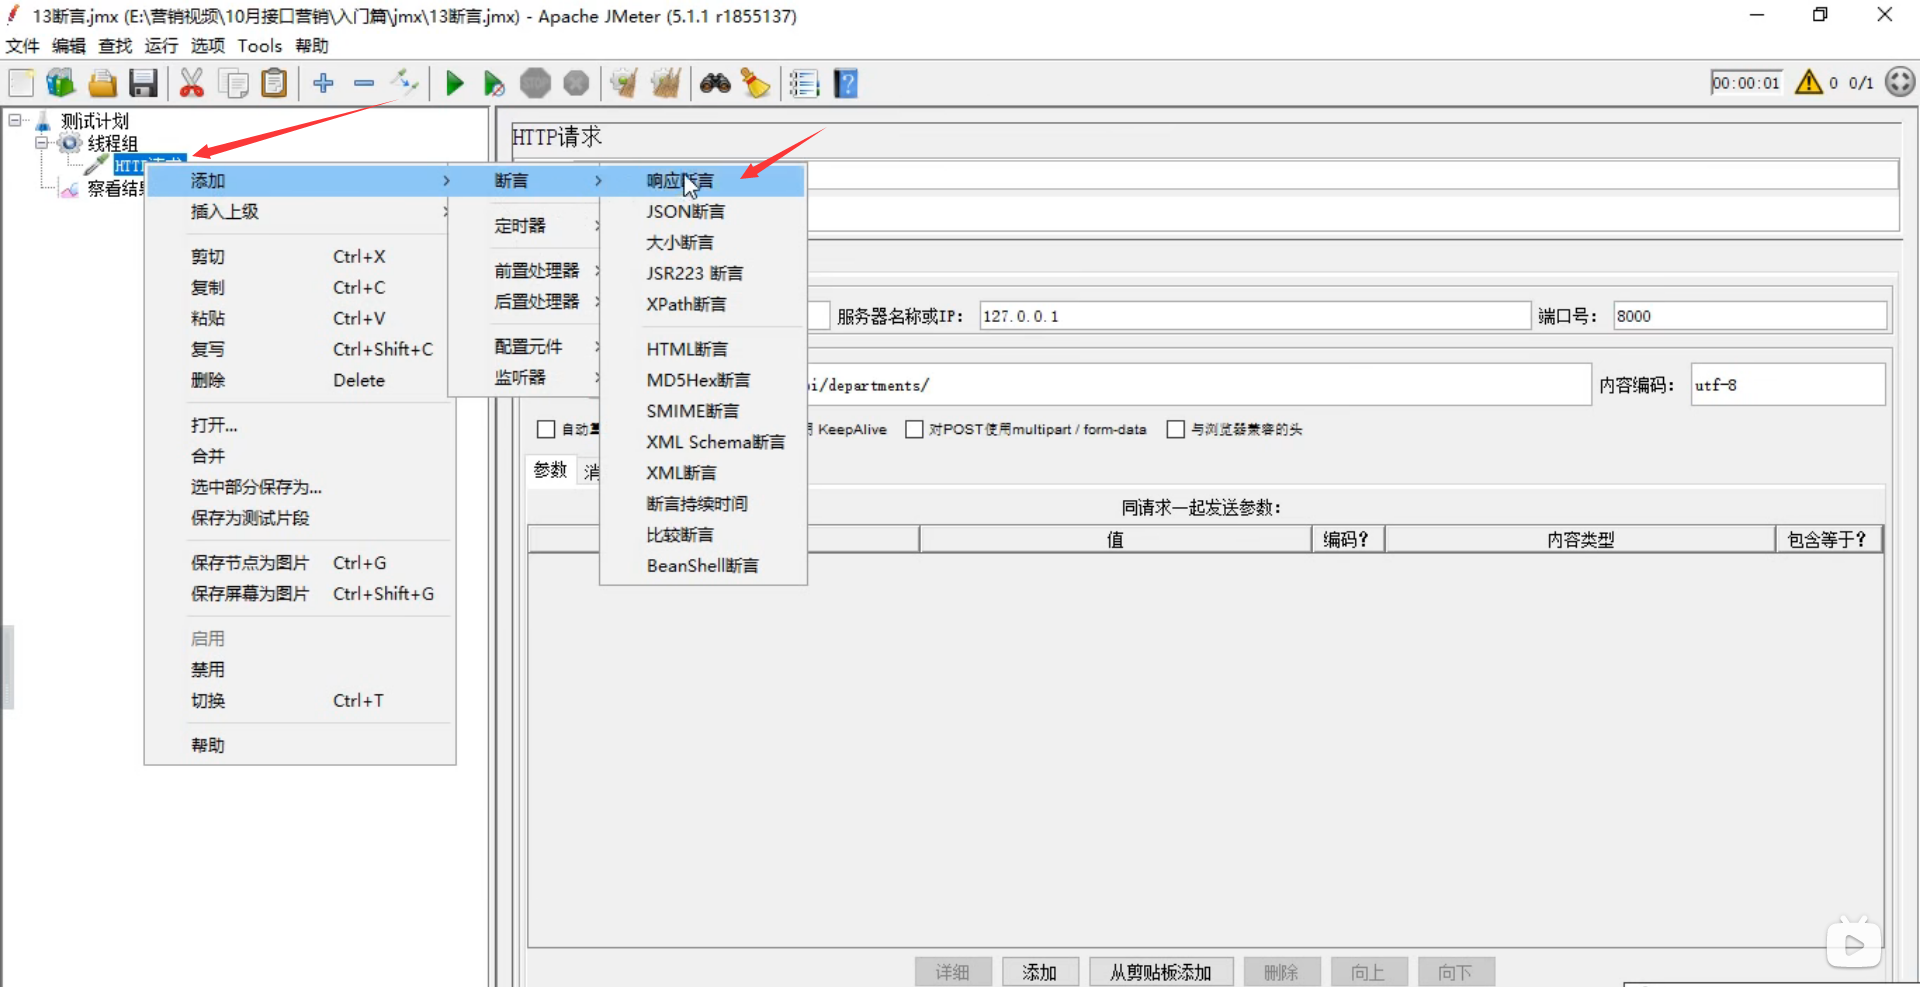Expand the 断言 submenu
Screen dimensions: 1920x987
click(526, 181)
